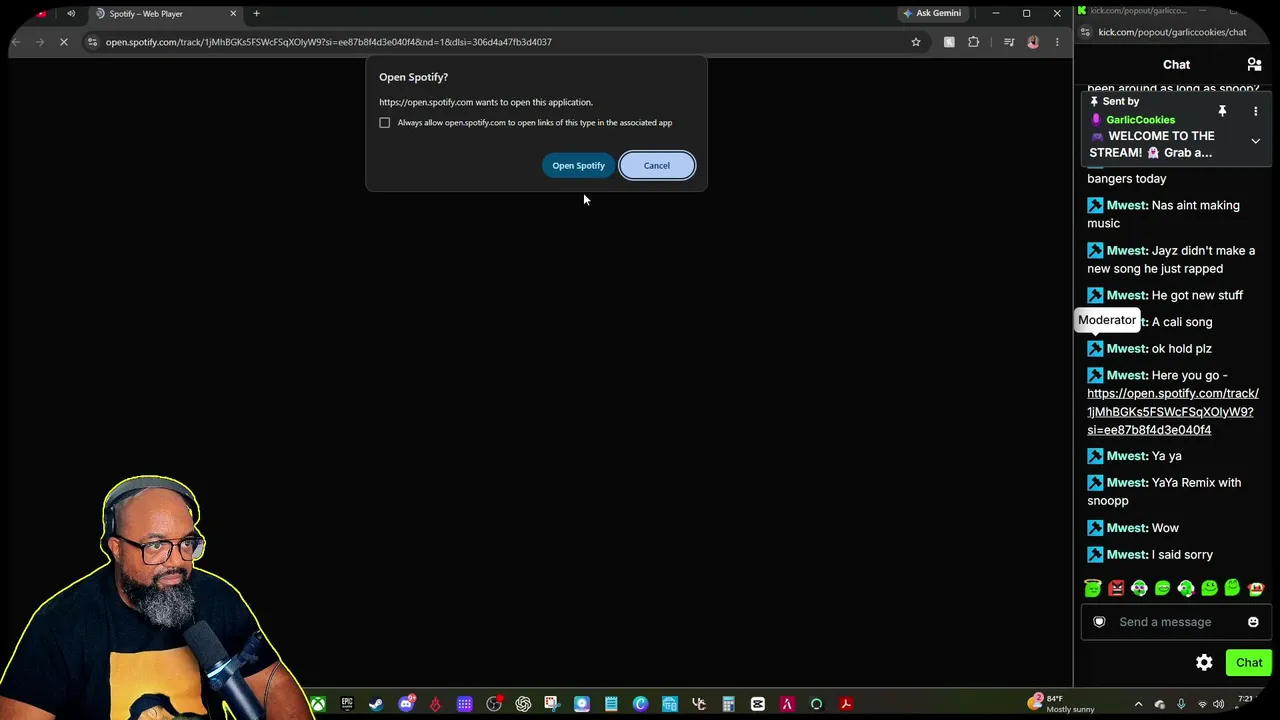Select the sad dog emote at row end
This screenshot has width=1280, height=720.
[1256, 589]
